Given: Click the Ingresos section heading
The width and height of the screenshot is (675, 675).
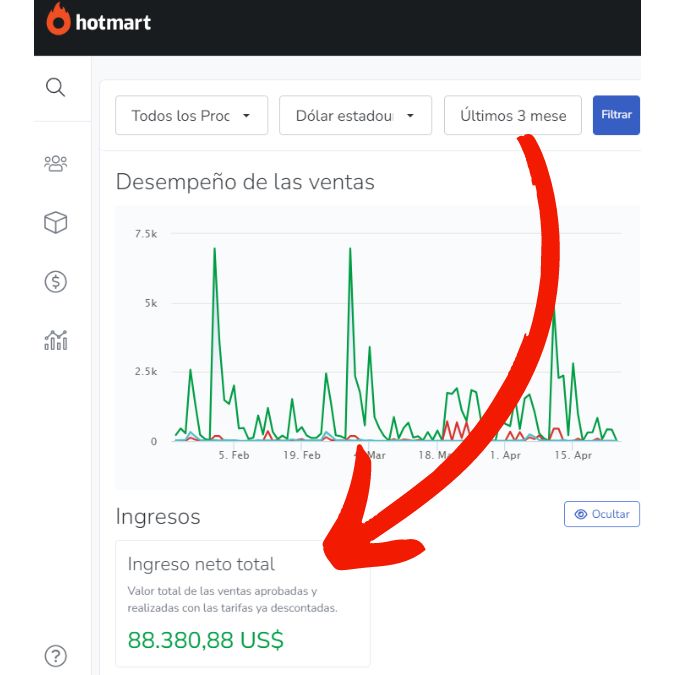Looking at the screenshot, I should click(158, 517).
